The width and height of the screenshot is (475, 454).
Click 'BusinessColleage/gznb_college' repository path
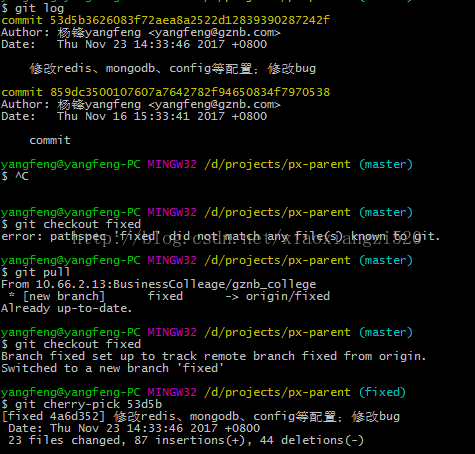click(214, 284)
